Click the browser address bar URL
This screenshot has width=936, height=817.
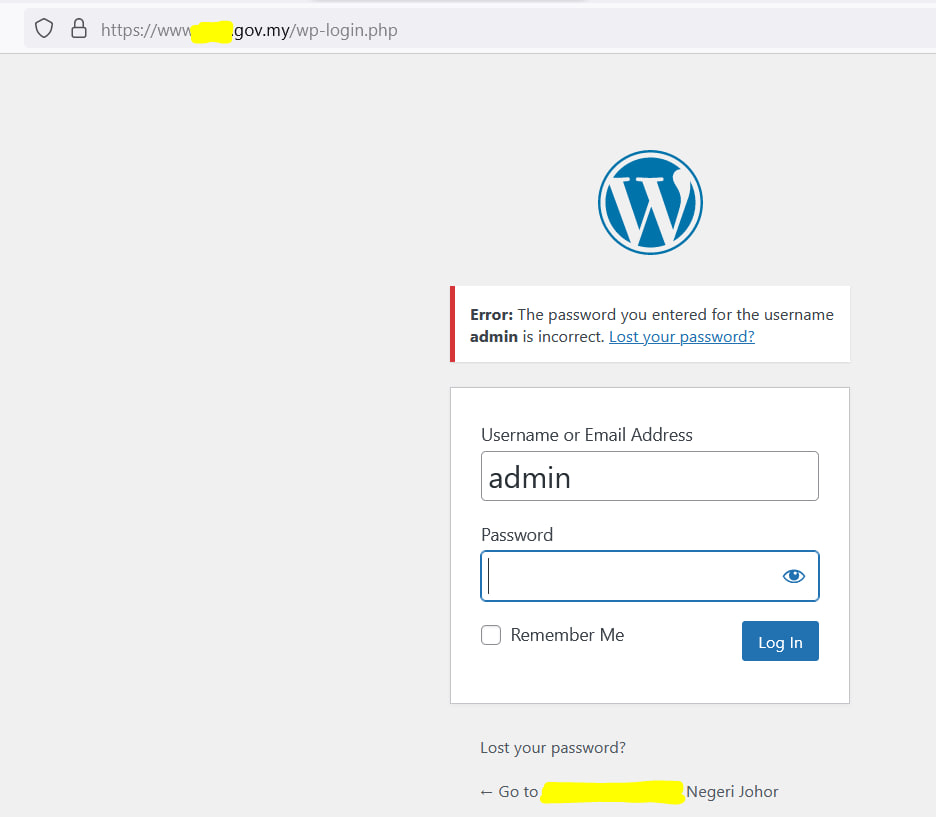point(250,30)
